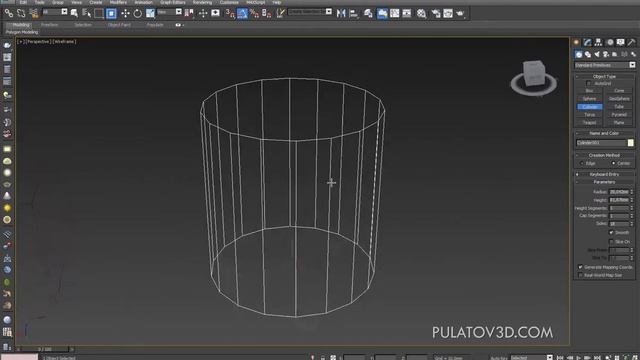Click the Box primitive button

coord(589,91)
